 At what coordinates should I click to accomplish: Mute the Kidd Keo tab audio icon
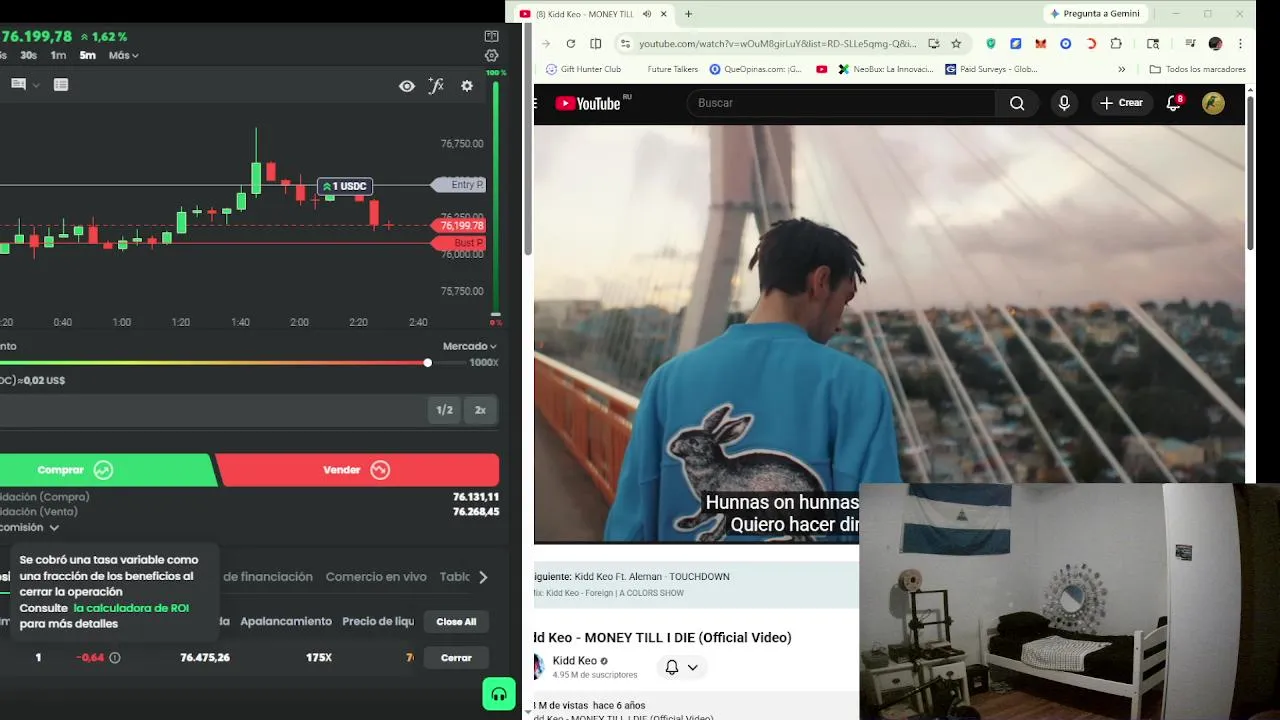[x=647, y=14]
